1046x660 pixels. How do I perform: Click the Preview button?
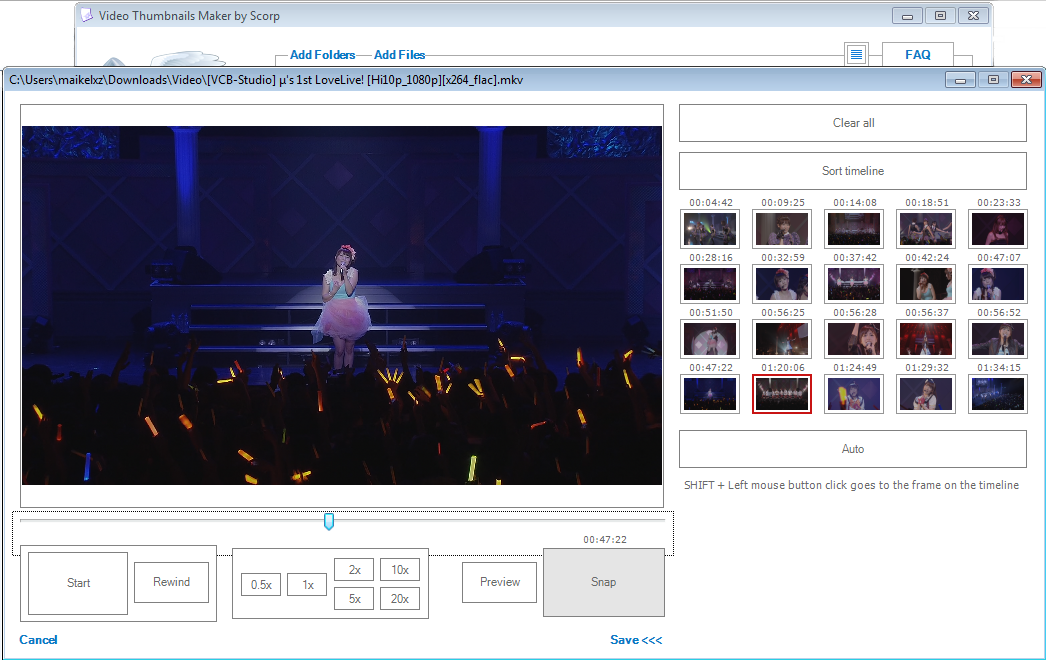click(500, 582)
